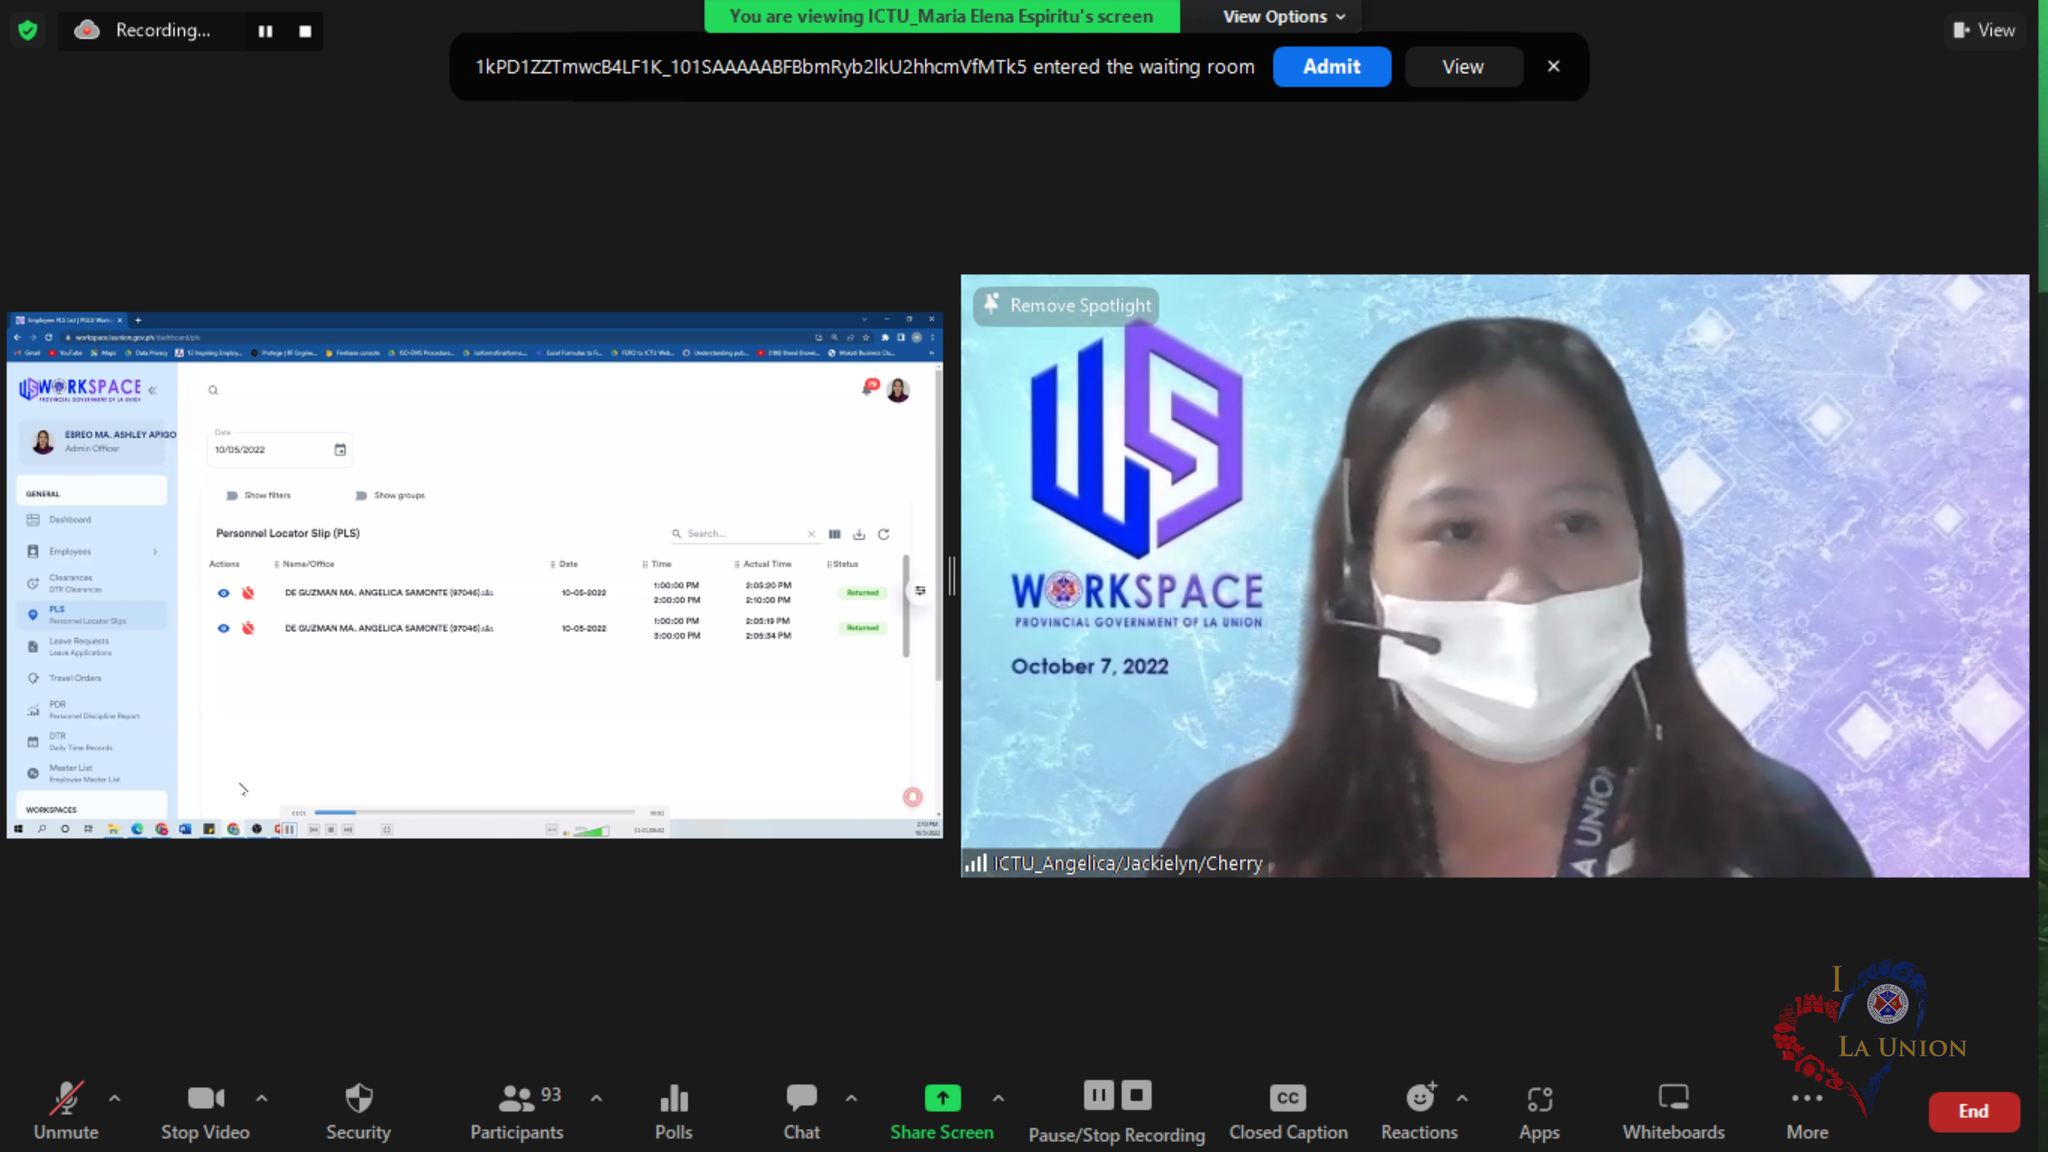The height and width of the screenshot is (1152, 2048).
Task: Expand the arrow beside Reactions
Action: click(x=1462, y=1098)
